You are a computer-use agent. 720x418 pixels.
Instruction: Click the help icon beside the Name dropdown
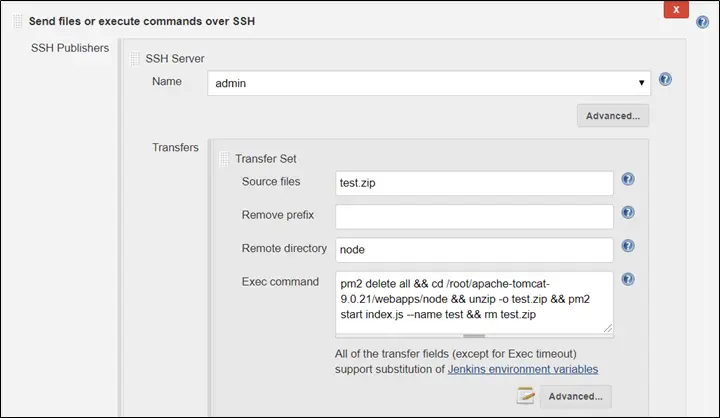pos(665,80)
